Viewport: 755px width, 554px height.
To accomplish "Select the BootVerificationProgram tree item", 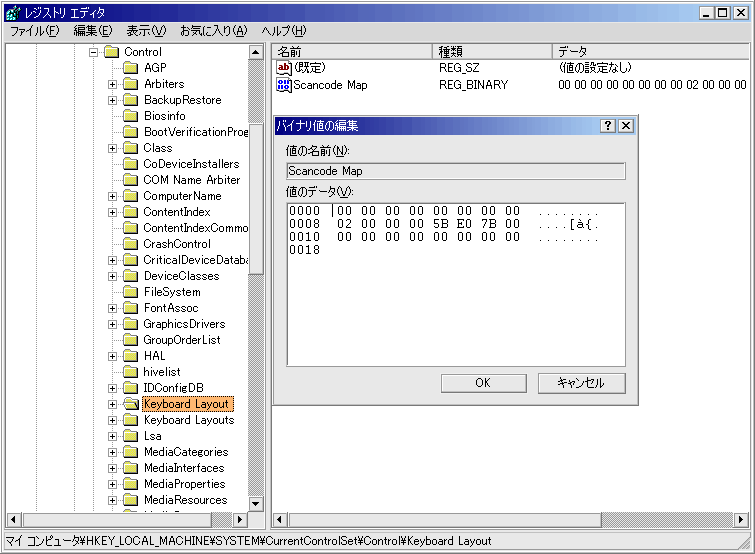I will point(195,132).
